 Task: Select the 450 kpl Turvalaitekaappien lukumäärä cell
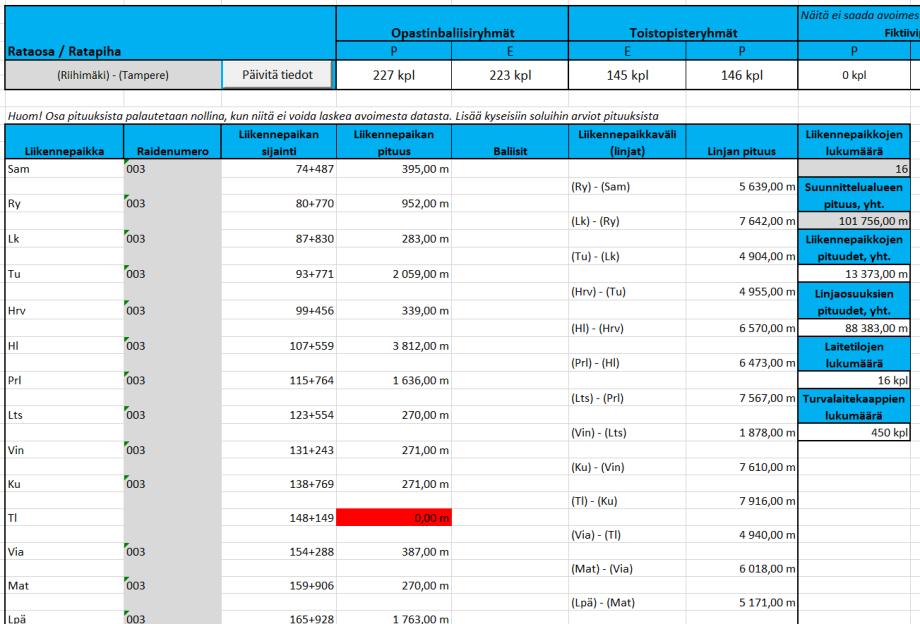coord(854,432)
